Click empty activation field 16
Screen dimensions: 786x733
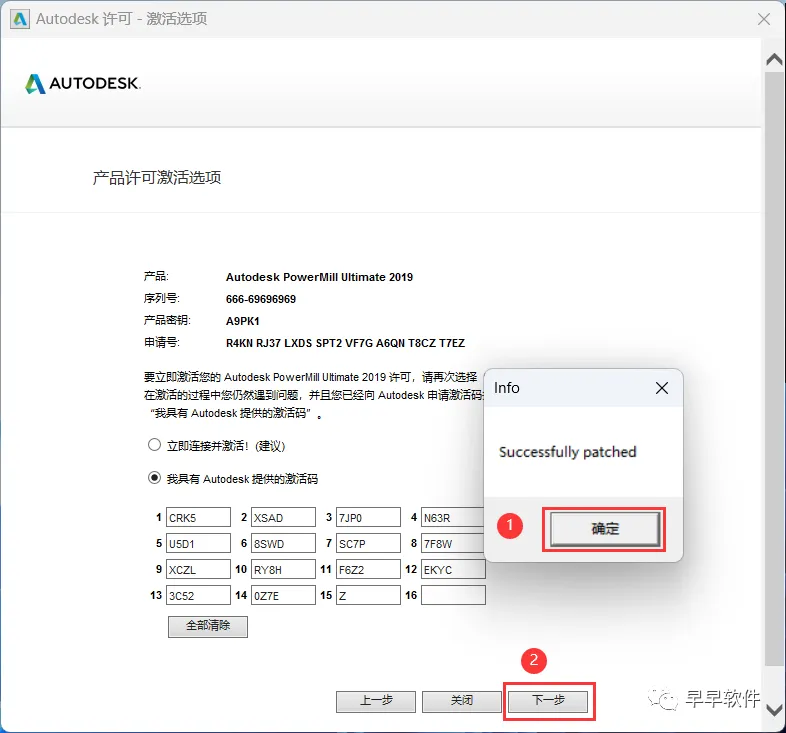coord(453,596)
